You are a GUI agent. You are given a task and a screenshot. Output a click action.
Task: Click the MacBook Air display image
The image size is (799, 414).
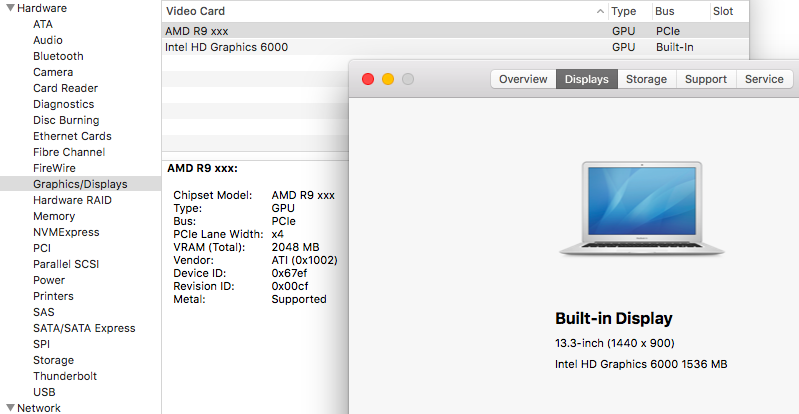pyautogui.click(x=642, y=208)
